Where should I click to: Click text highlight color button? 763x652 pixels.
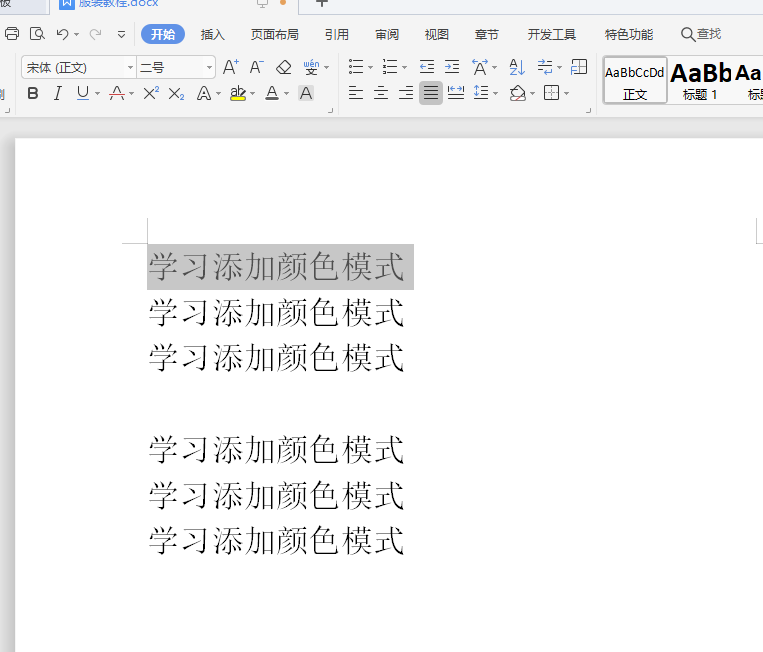pos(238,93)
